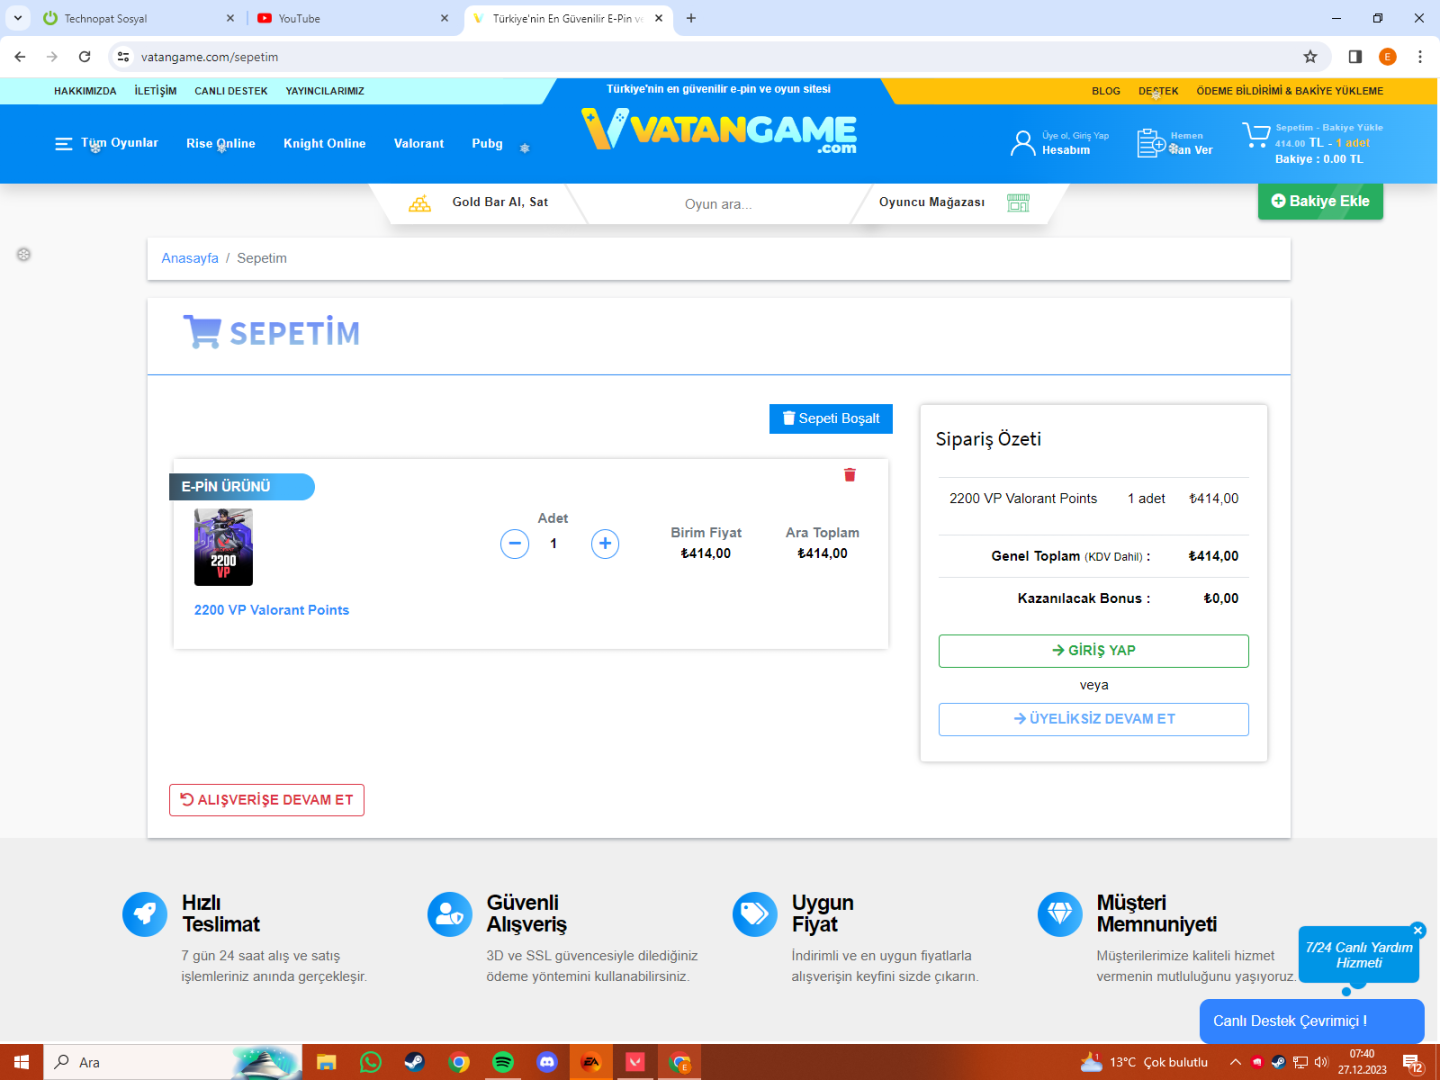Viewport: 1440px width, 1080px height.
Task: Open ÖDEME BİLDİRİMİ & BAKİYE YÜKLEME link
Action: tap(1290, 91)
